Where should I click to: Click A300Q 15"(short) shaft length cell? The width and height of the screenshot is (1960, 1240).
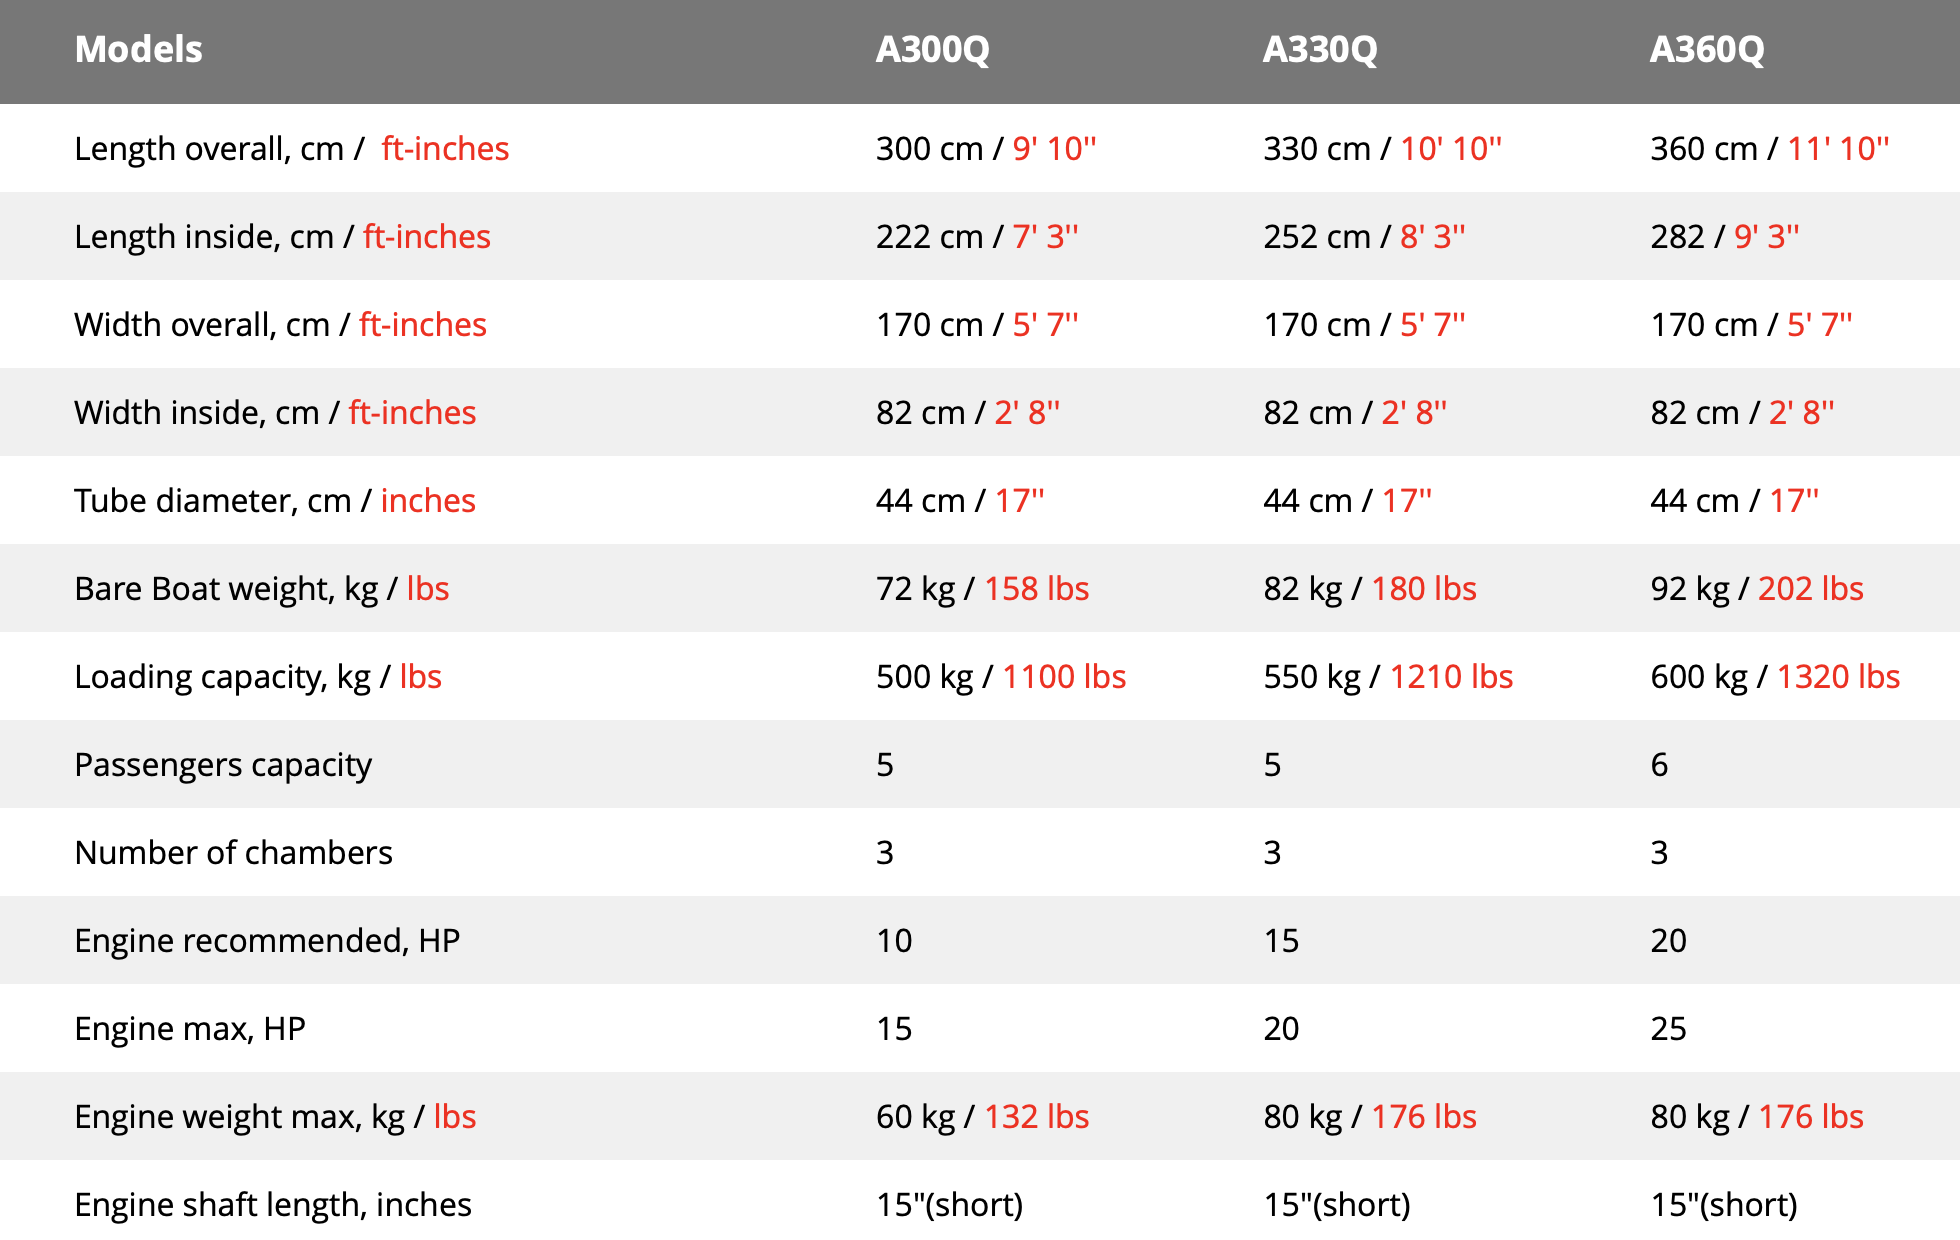[x=950, y=1205]
